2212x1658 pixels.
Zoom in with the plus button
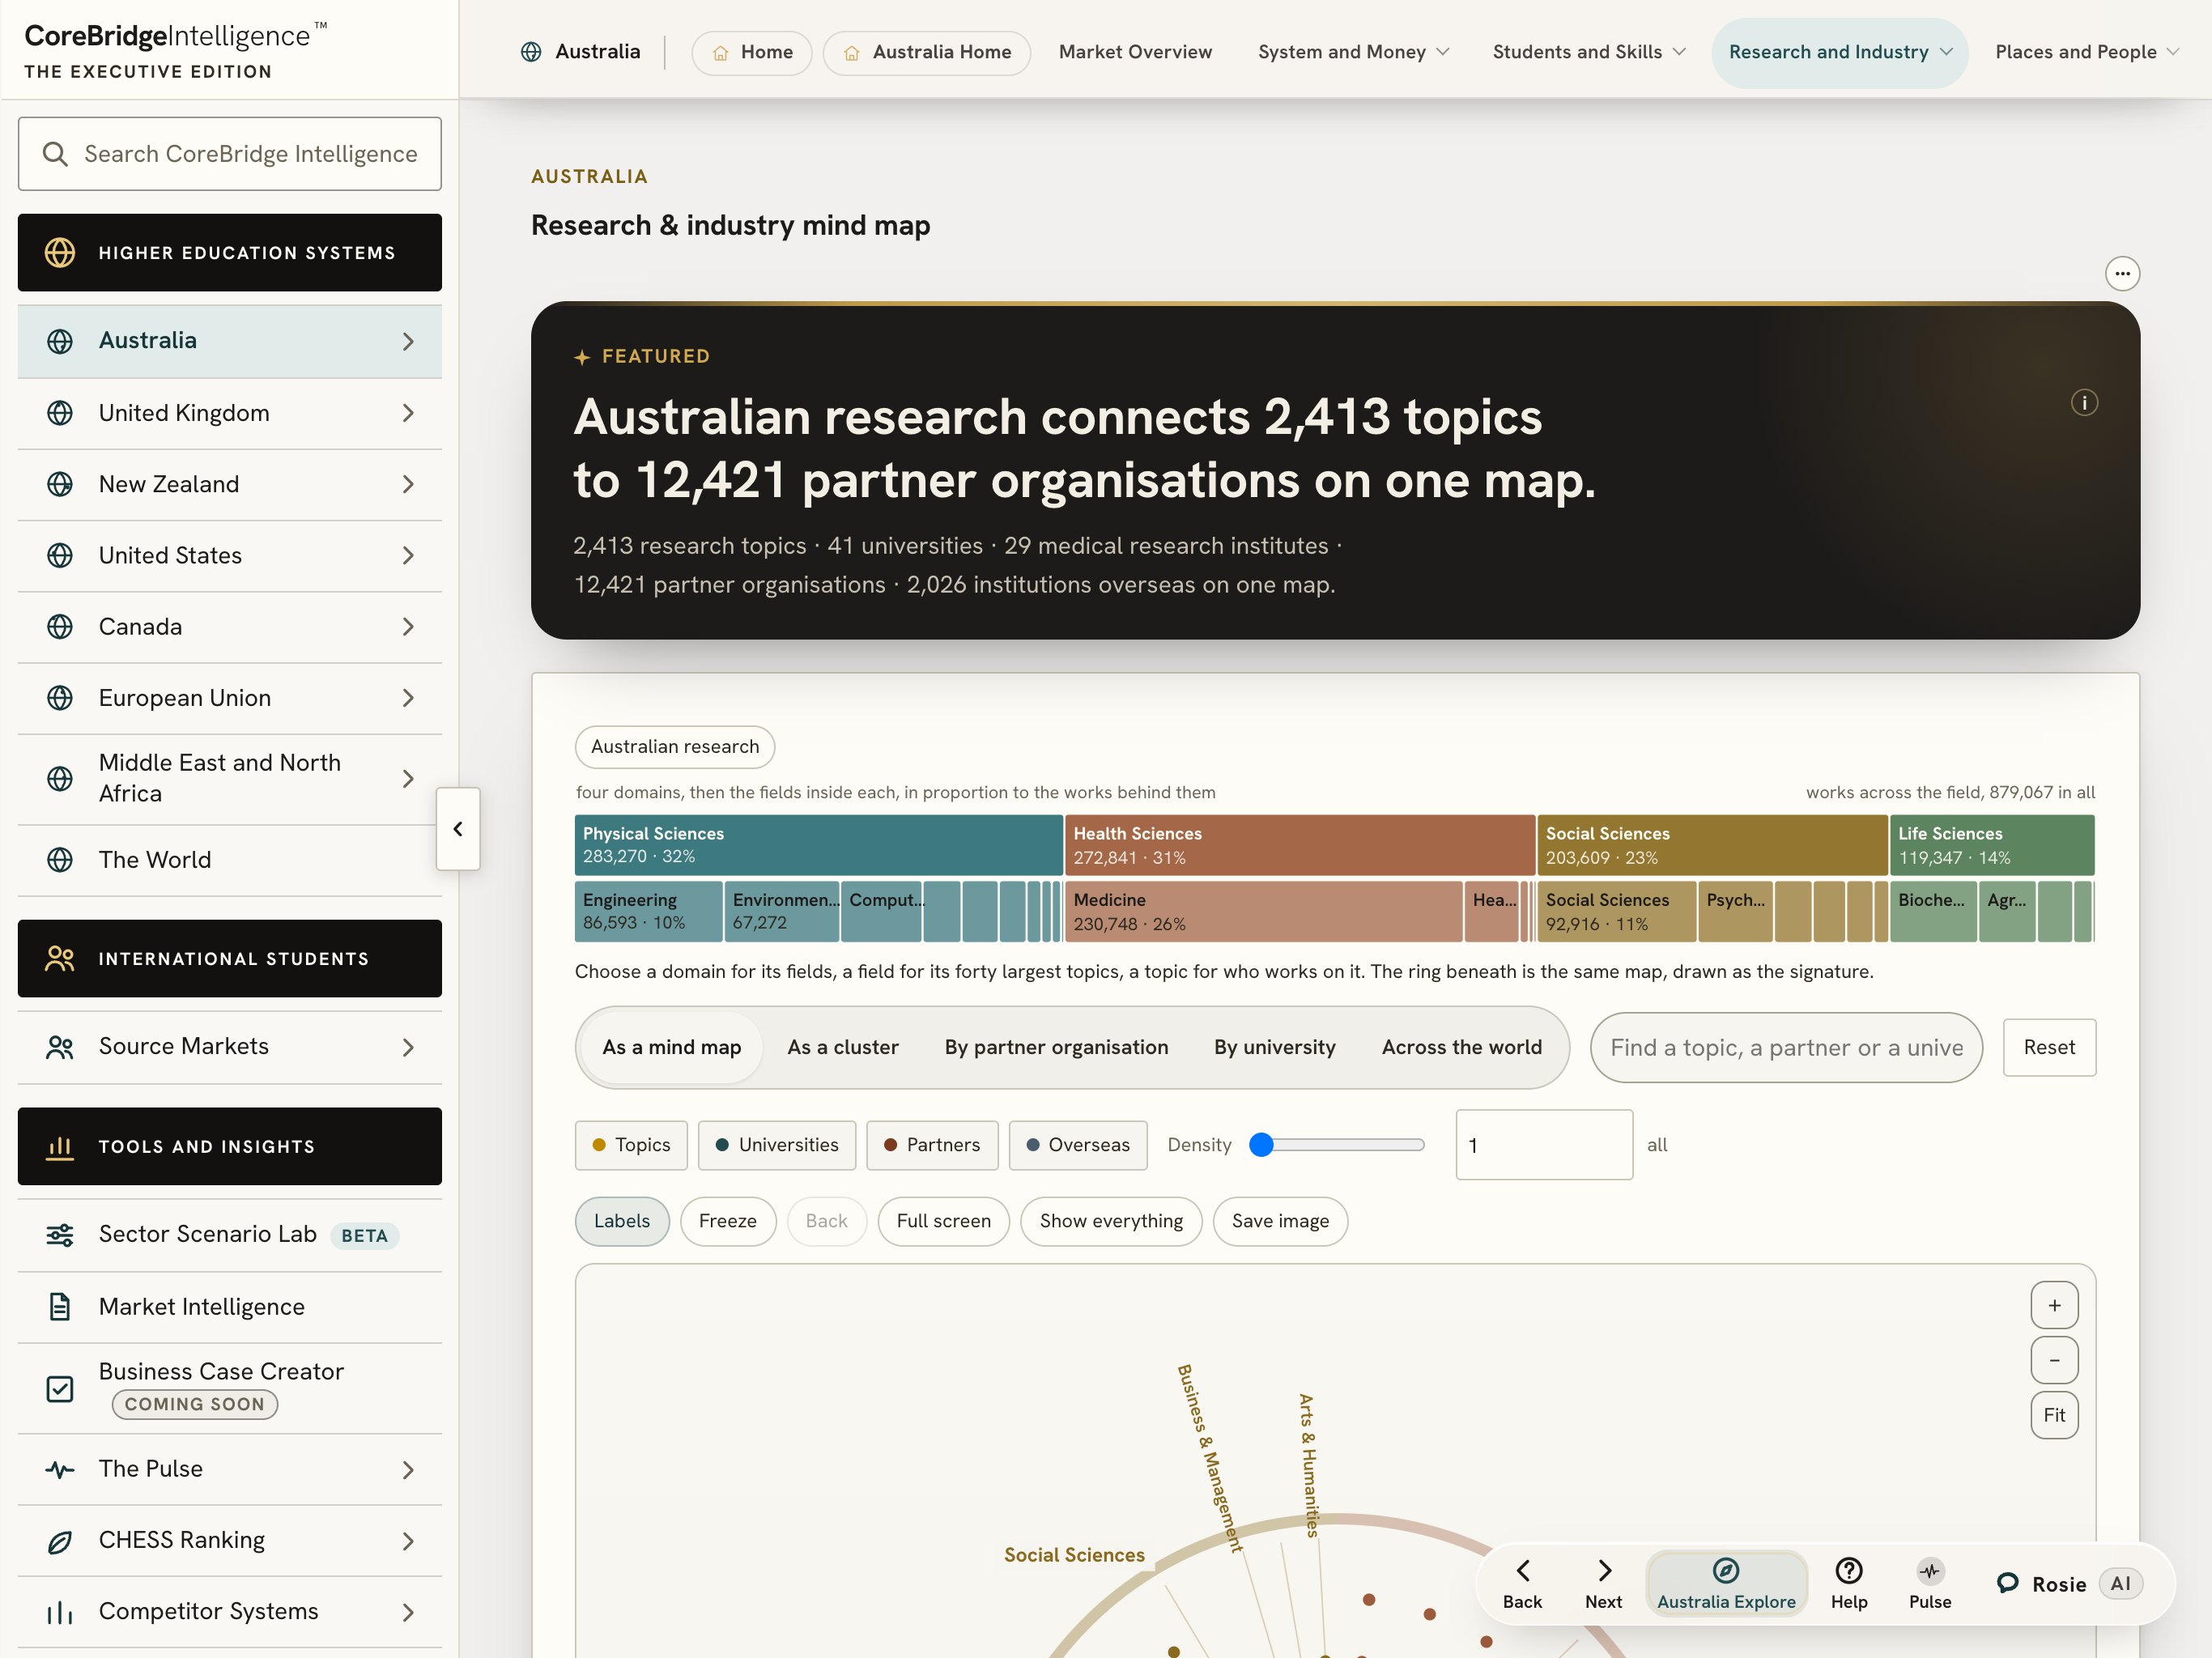click(x=2054, y=1306)
